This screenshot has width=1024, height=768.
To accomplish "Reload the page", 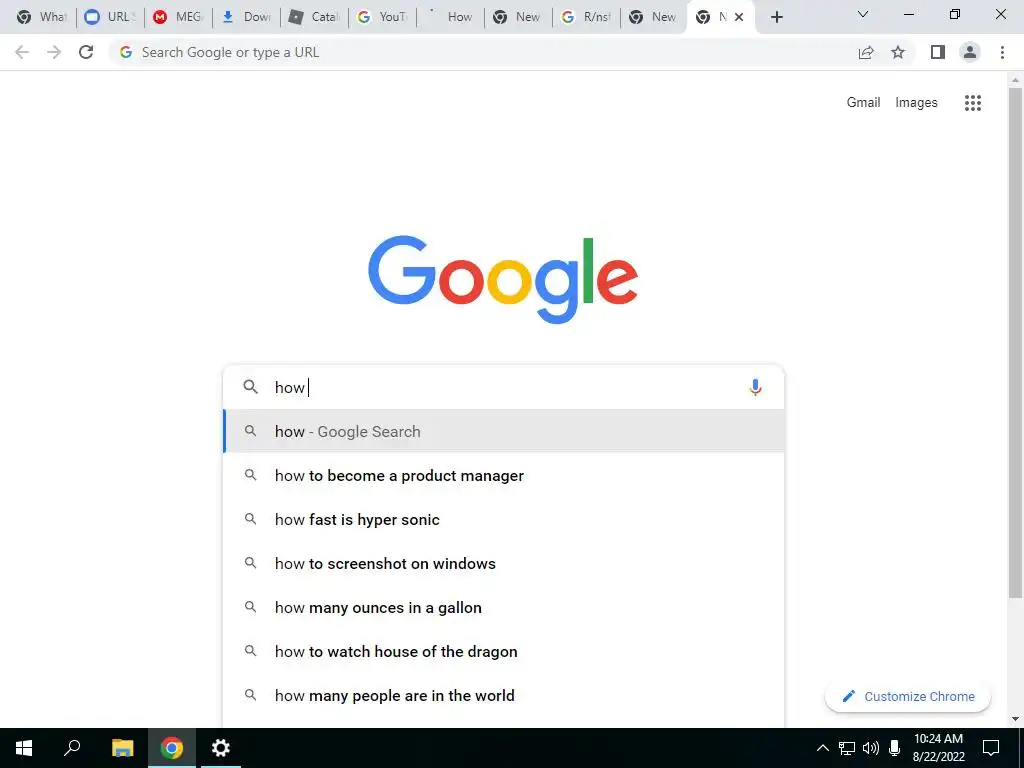I will pos(86,52).
